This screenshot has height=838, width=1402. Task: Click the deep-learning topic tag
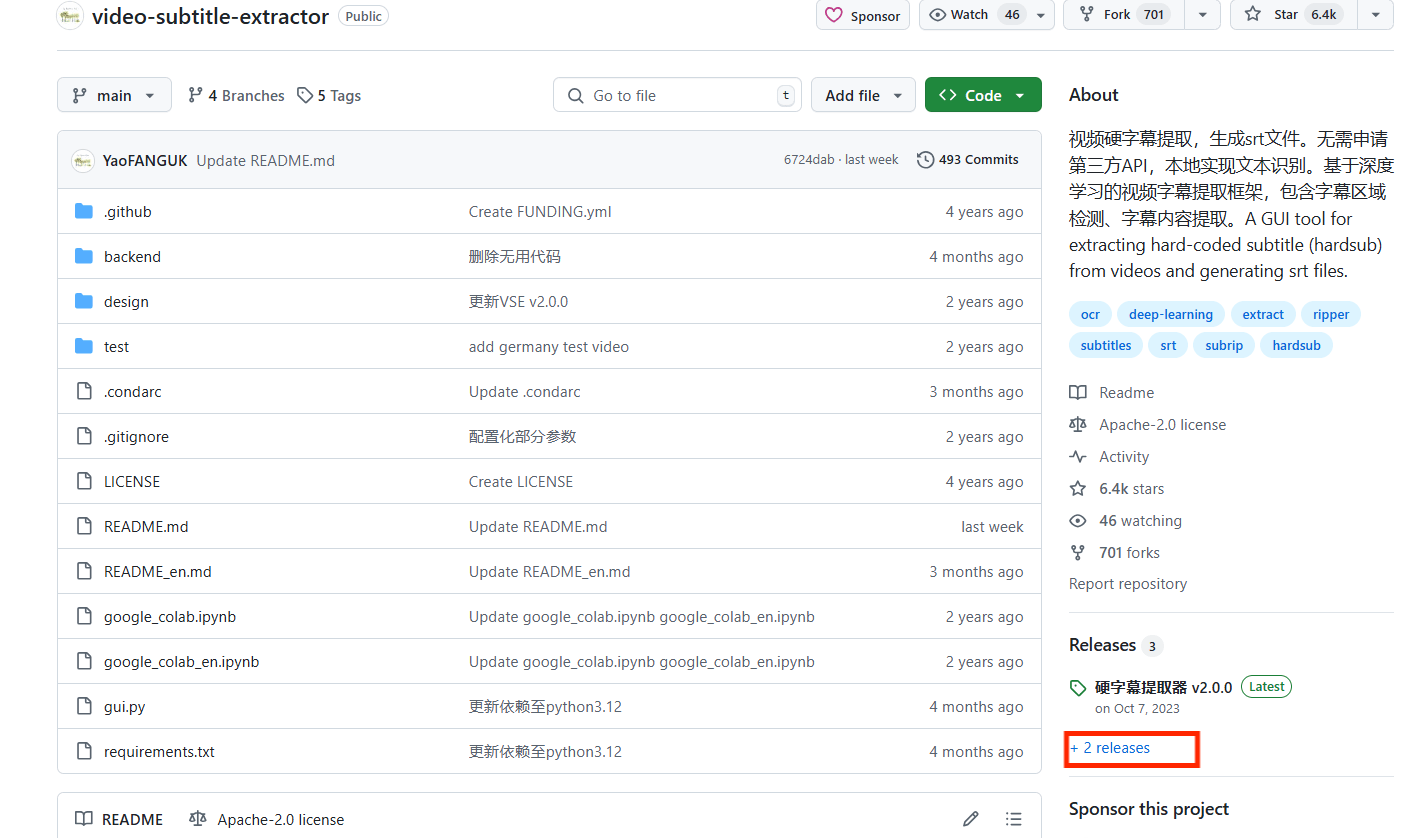pos(1170,315)
